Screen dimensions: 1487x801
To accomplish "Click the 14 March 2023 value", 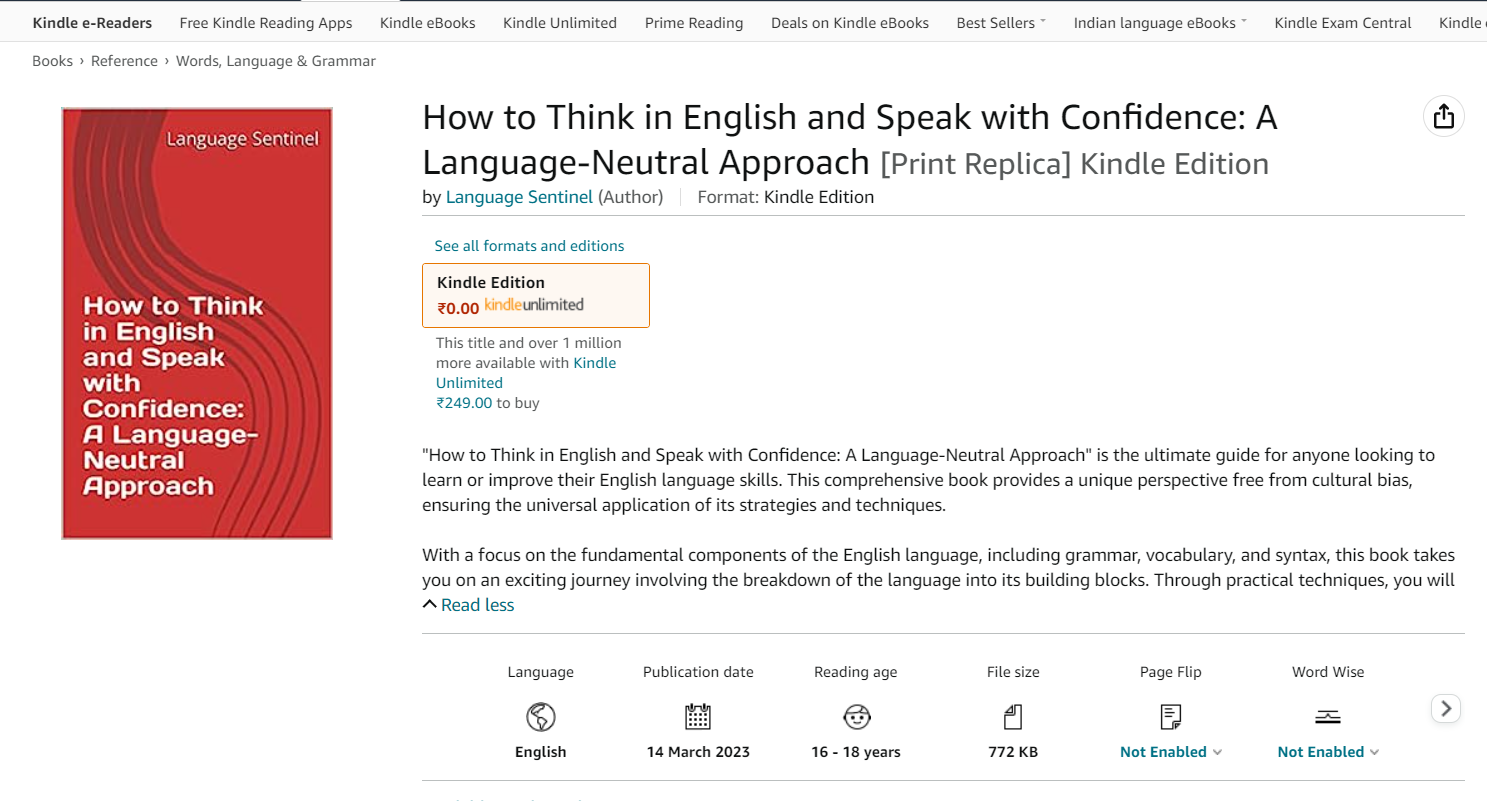I will click(698, 752).
